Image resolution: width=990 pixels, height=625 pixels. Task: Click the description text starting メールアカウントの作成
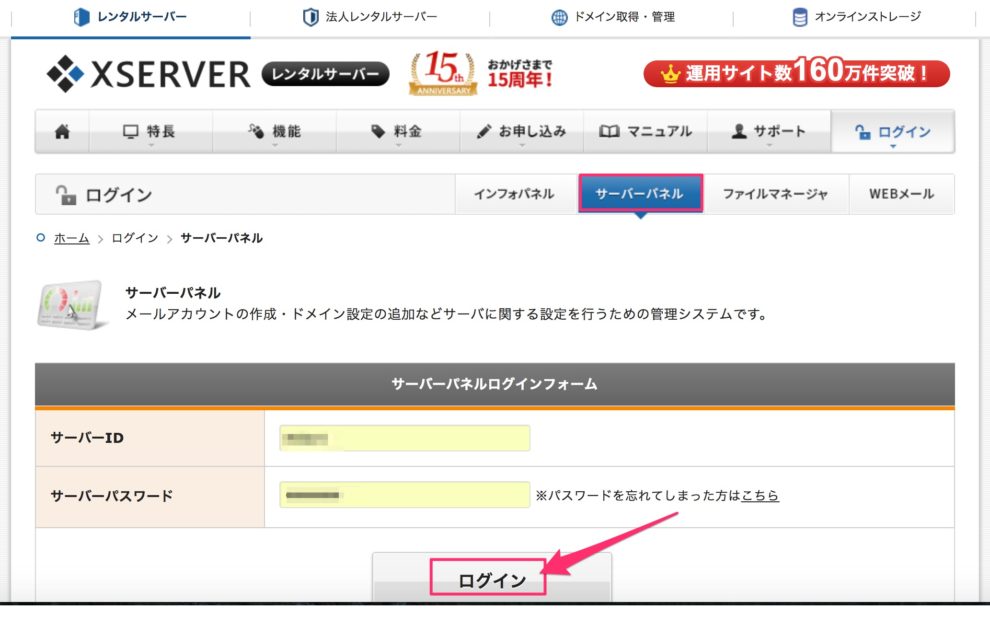[446, 314]
